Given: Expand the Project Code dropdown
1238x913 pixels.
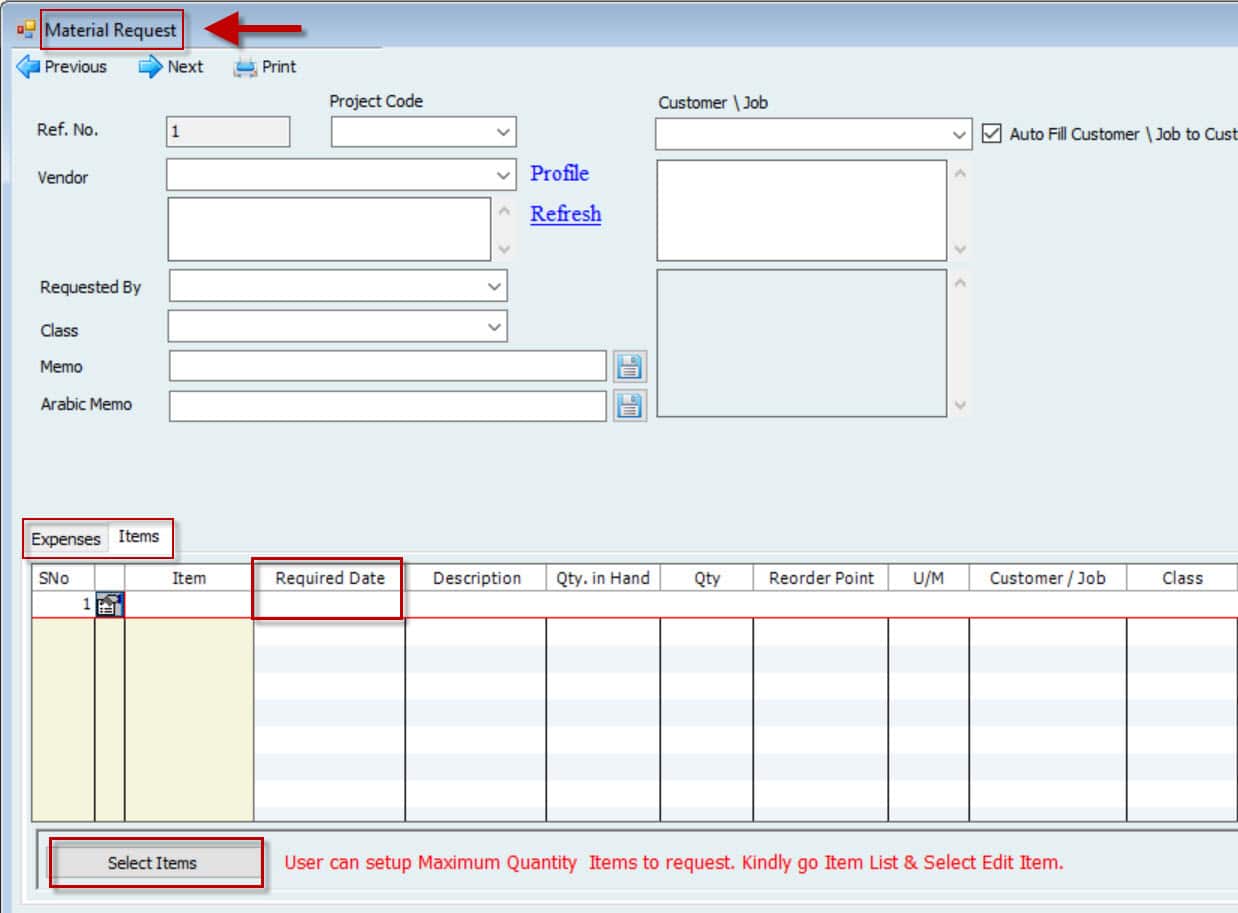Looking at the screenshot, I should 502,132.
